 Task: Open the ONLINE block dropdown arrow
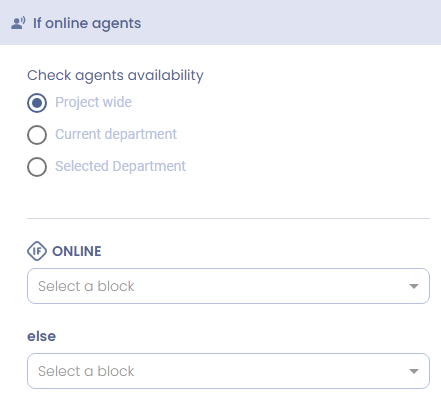(414, 286)
